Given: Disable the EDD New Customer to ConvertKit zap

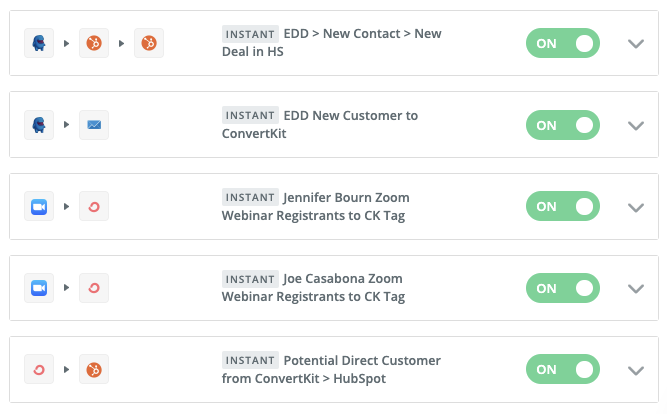Looking at the screenshot, I should click(x=562, y=125).
